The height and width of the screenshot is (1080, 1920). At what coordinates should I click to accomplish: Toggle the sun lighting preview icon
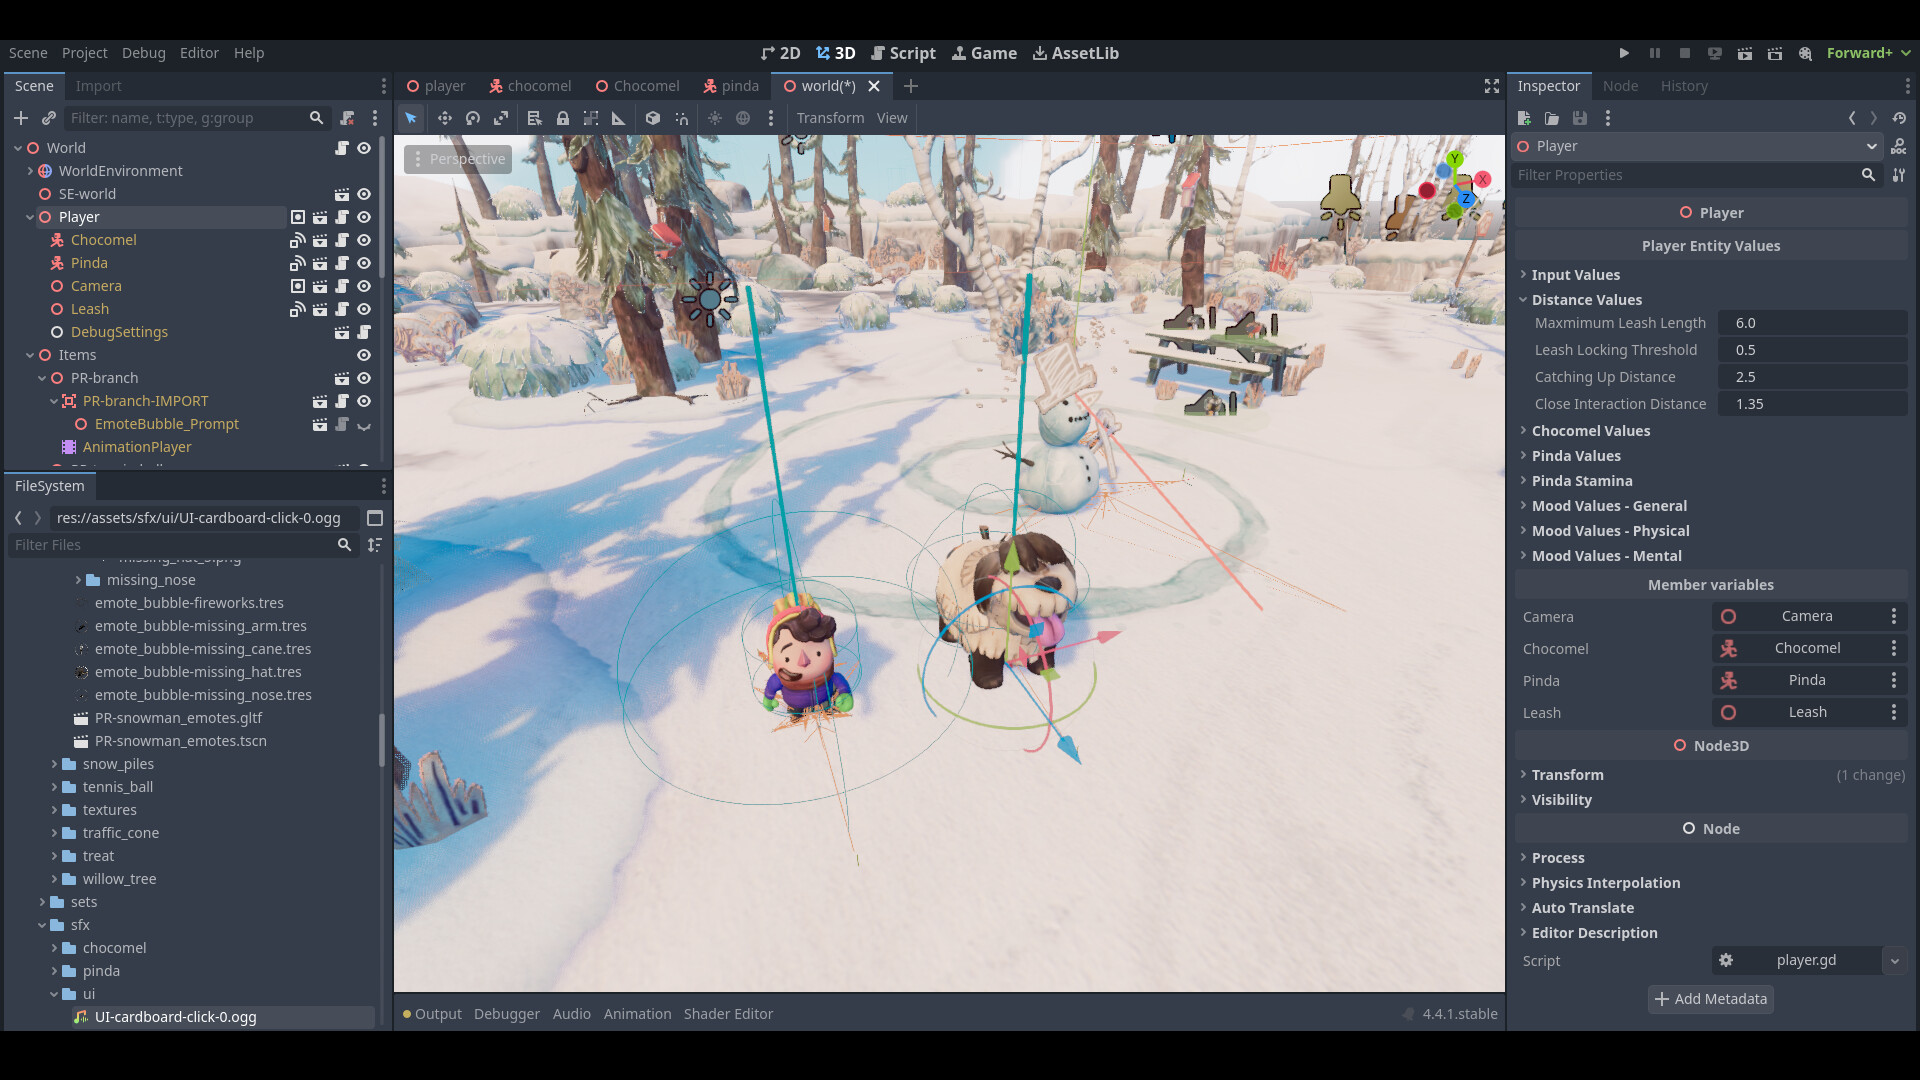pyautogui.click(x=715, y=118)
